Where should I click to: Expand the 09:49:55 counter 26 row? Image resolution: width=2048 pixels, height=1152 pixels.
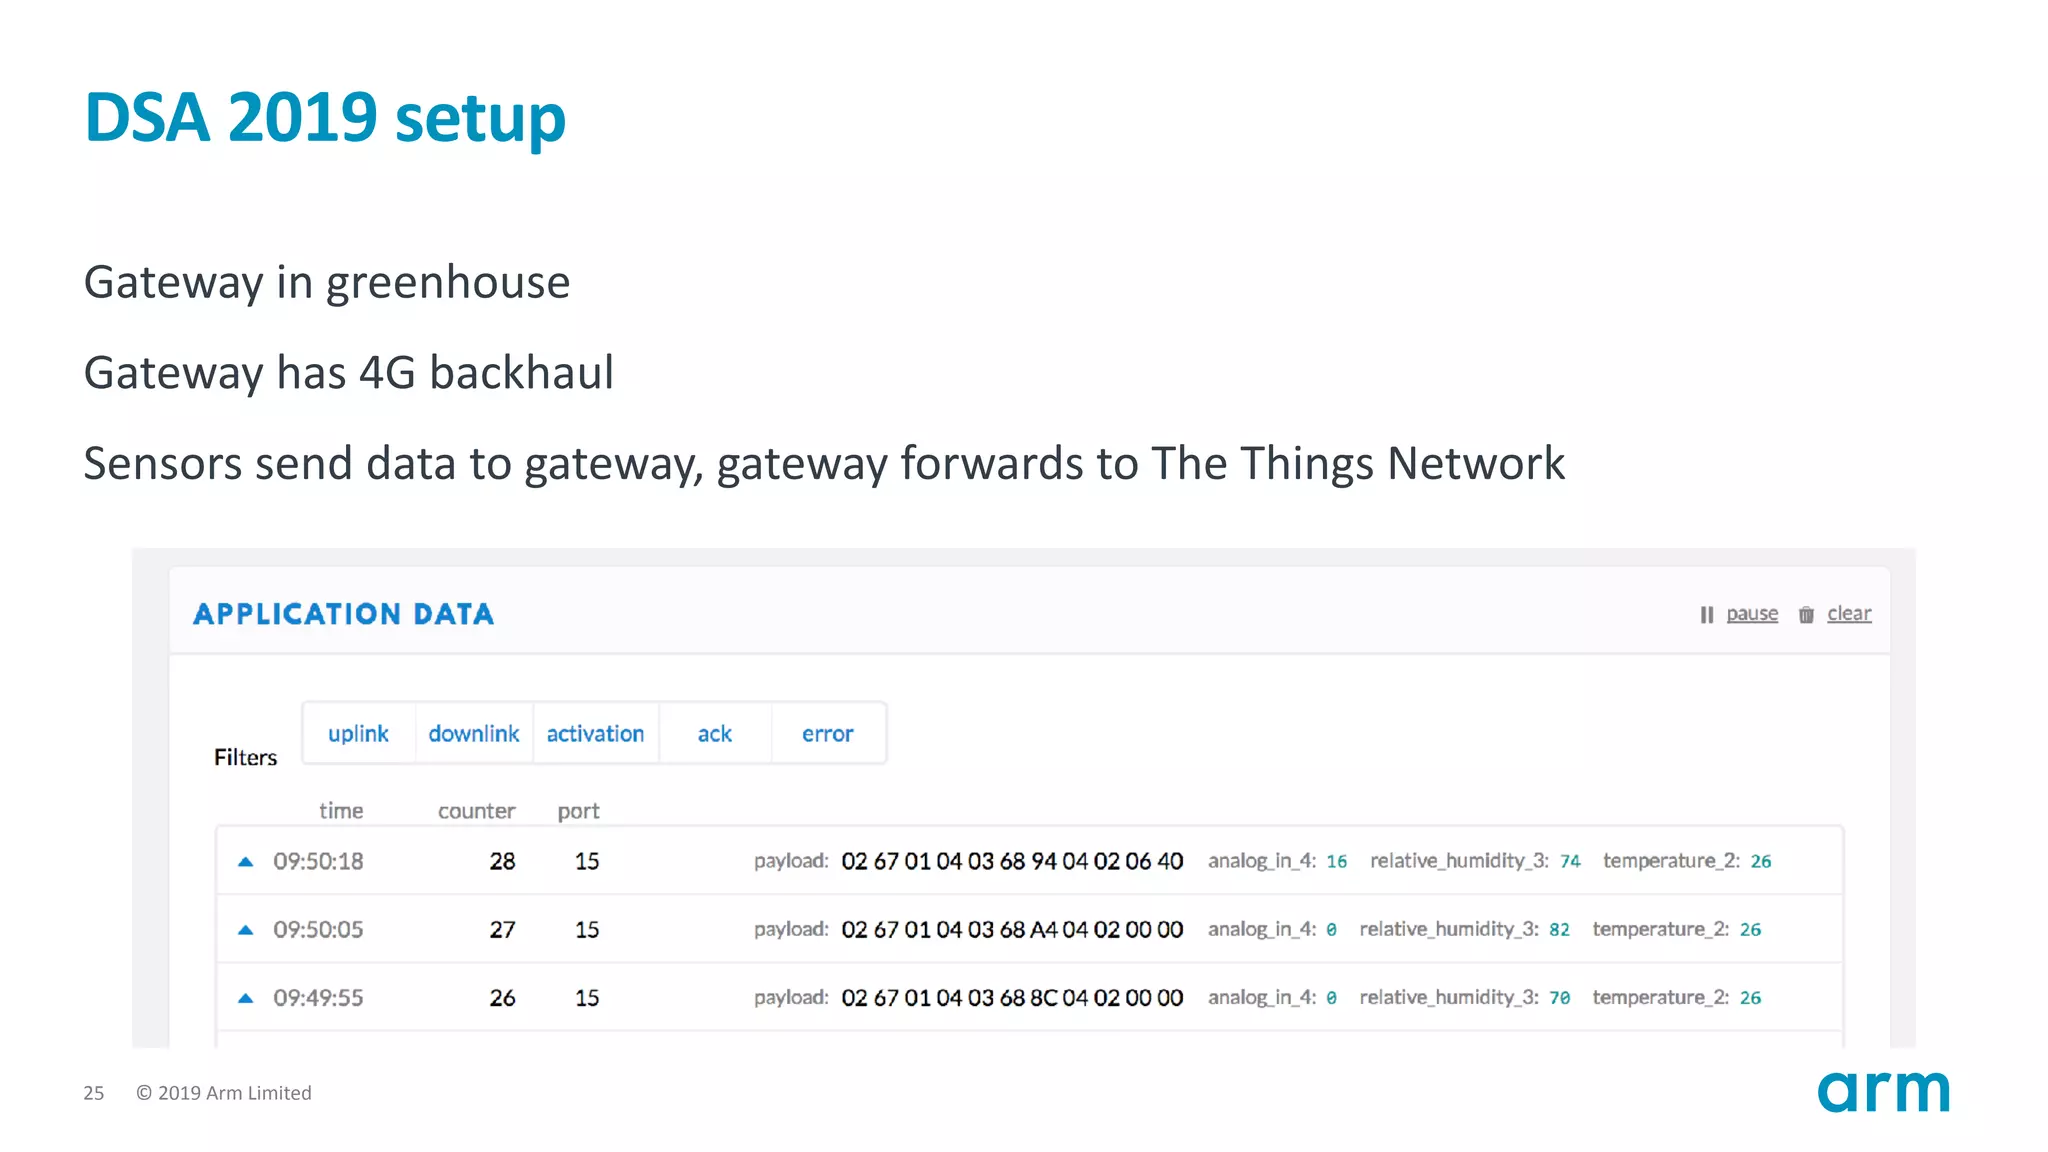coord(1029,998)
